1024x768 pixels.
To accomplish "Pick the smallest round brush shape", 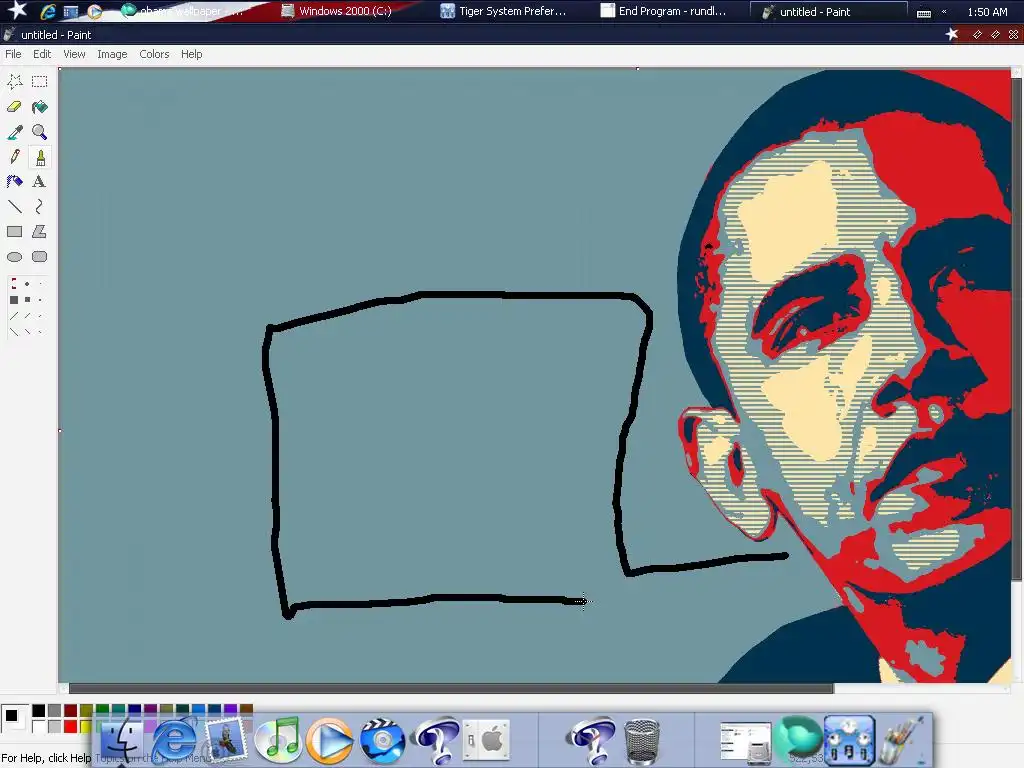I will pos(40,283).
